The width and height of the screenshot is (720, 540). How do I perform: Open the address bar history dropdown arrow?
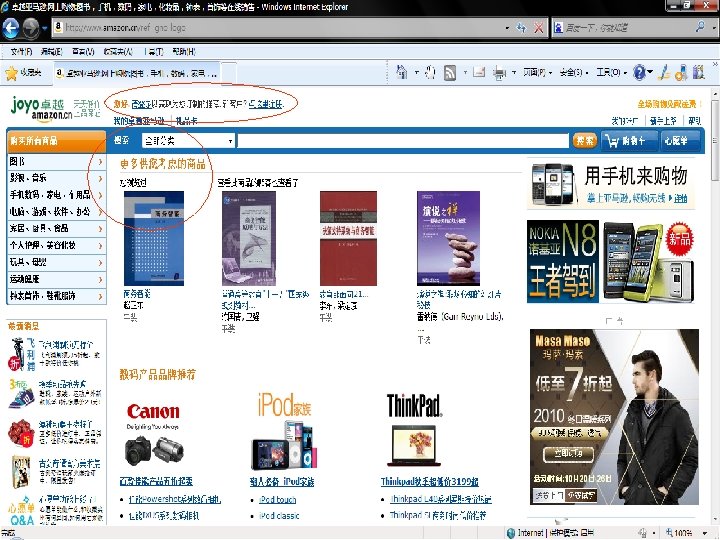click(507, 28)
